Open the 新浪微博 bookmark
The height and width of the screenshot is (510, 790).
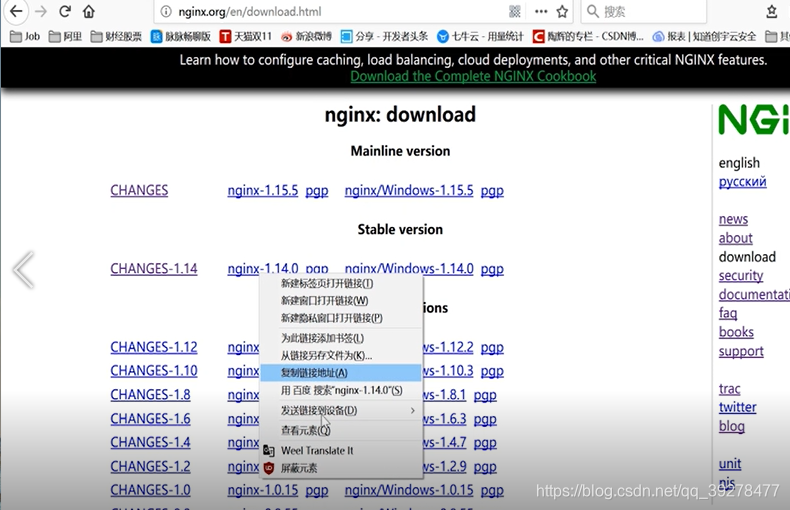pyautogui.click(x=306, y=36)
